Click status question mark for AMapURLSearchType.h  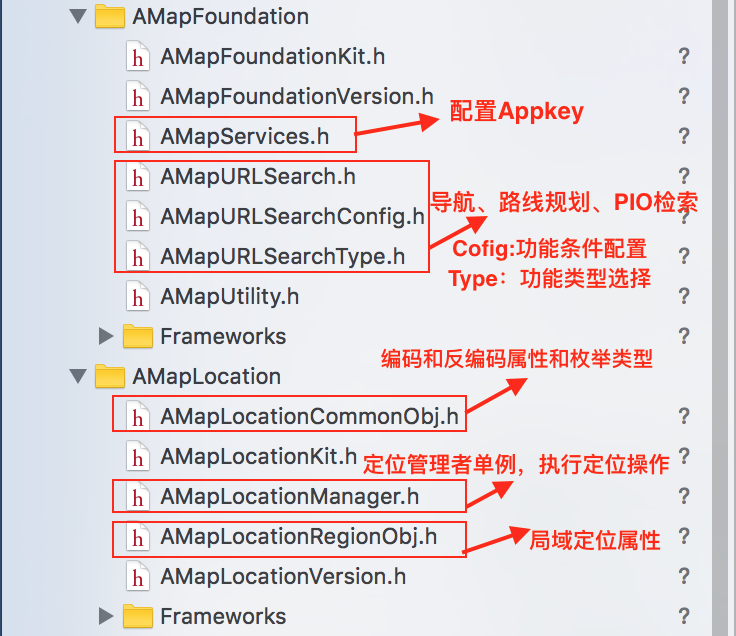pos(684,256)
